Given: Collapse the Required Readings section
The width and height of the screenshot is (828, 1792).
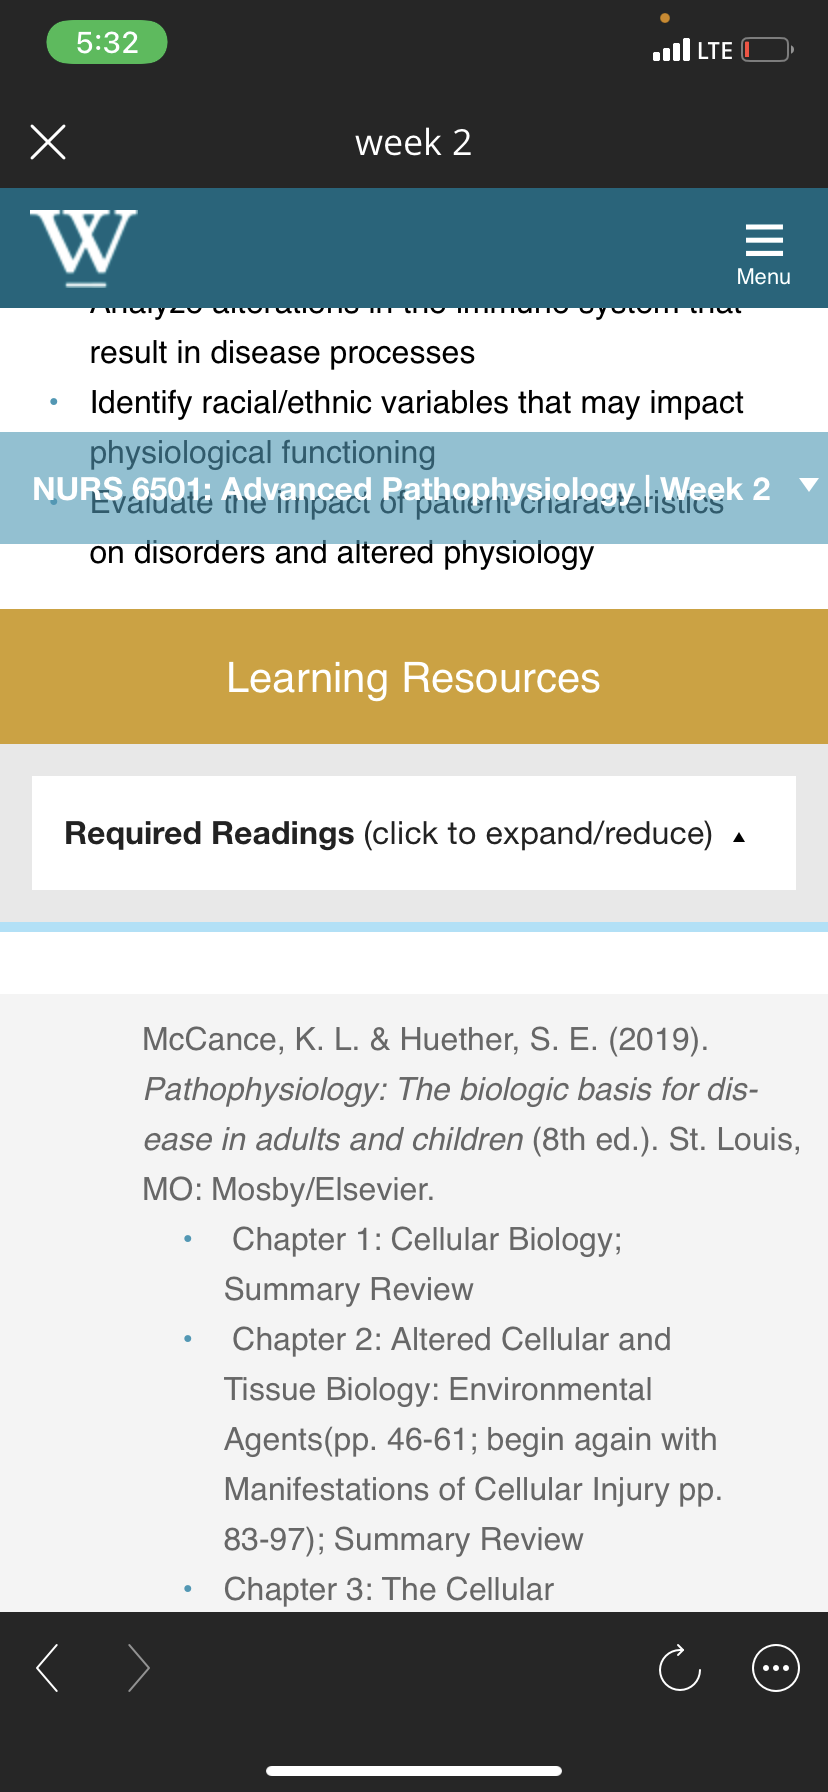Looking at the screenshot, I should [x=414, y=833].
